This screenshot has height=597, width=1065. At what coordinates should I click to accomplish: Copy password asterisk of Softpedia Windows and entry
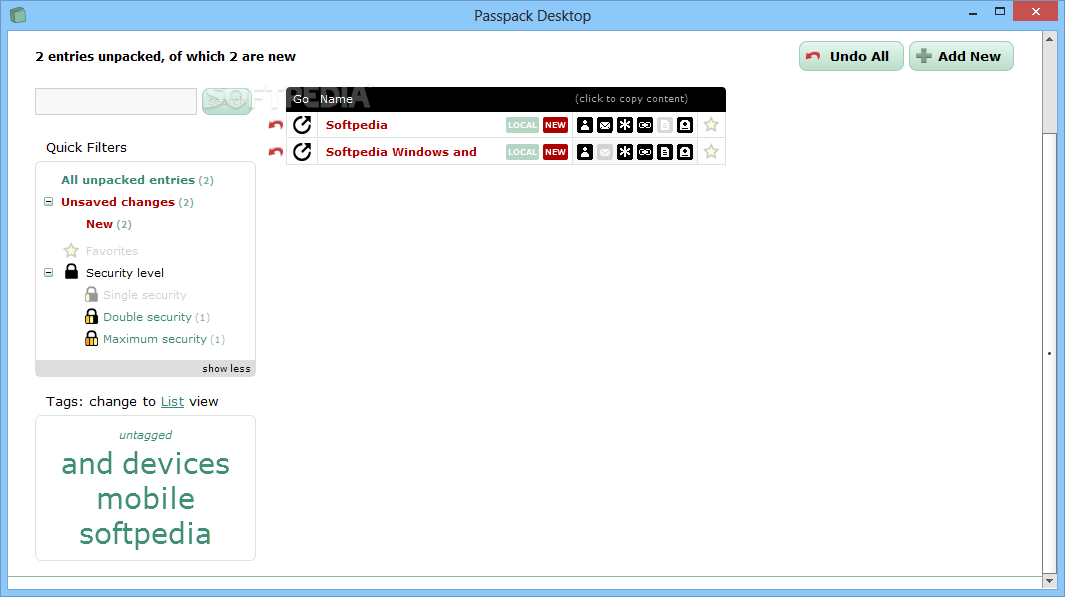625,152
